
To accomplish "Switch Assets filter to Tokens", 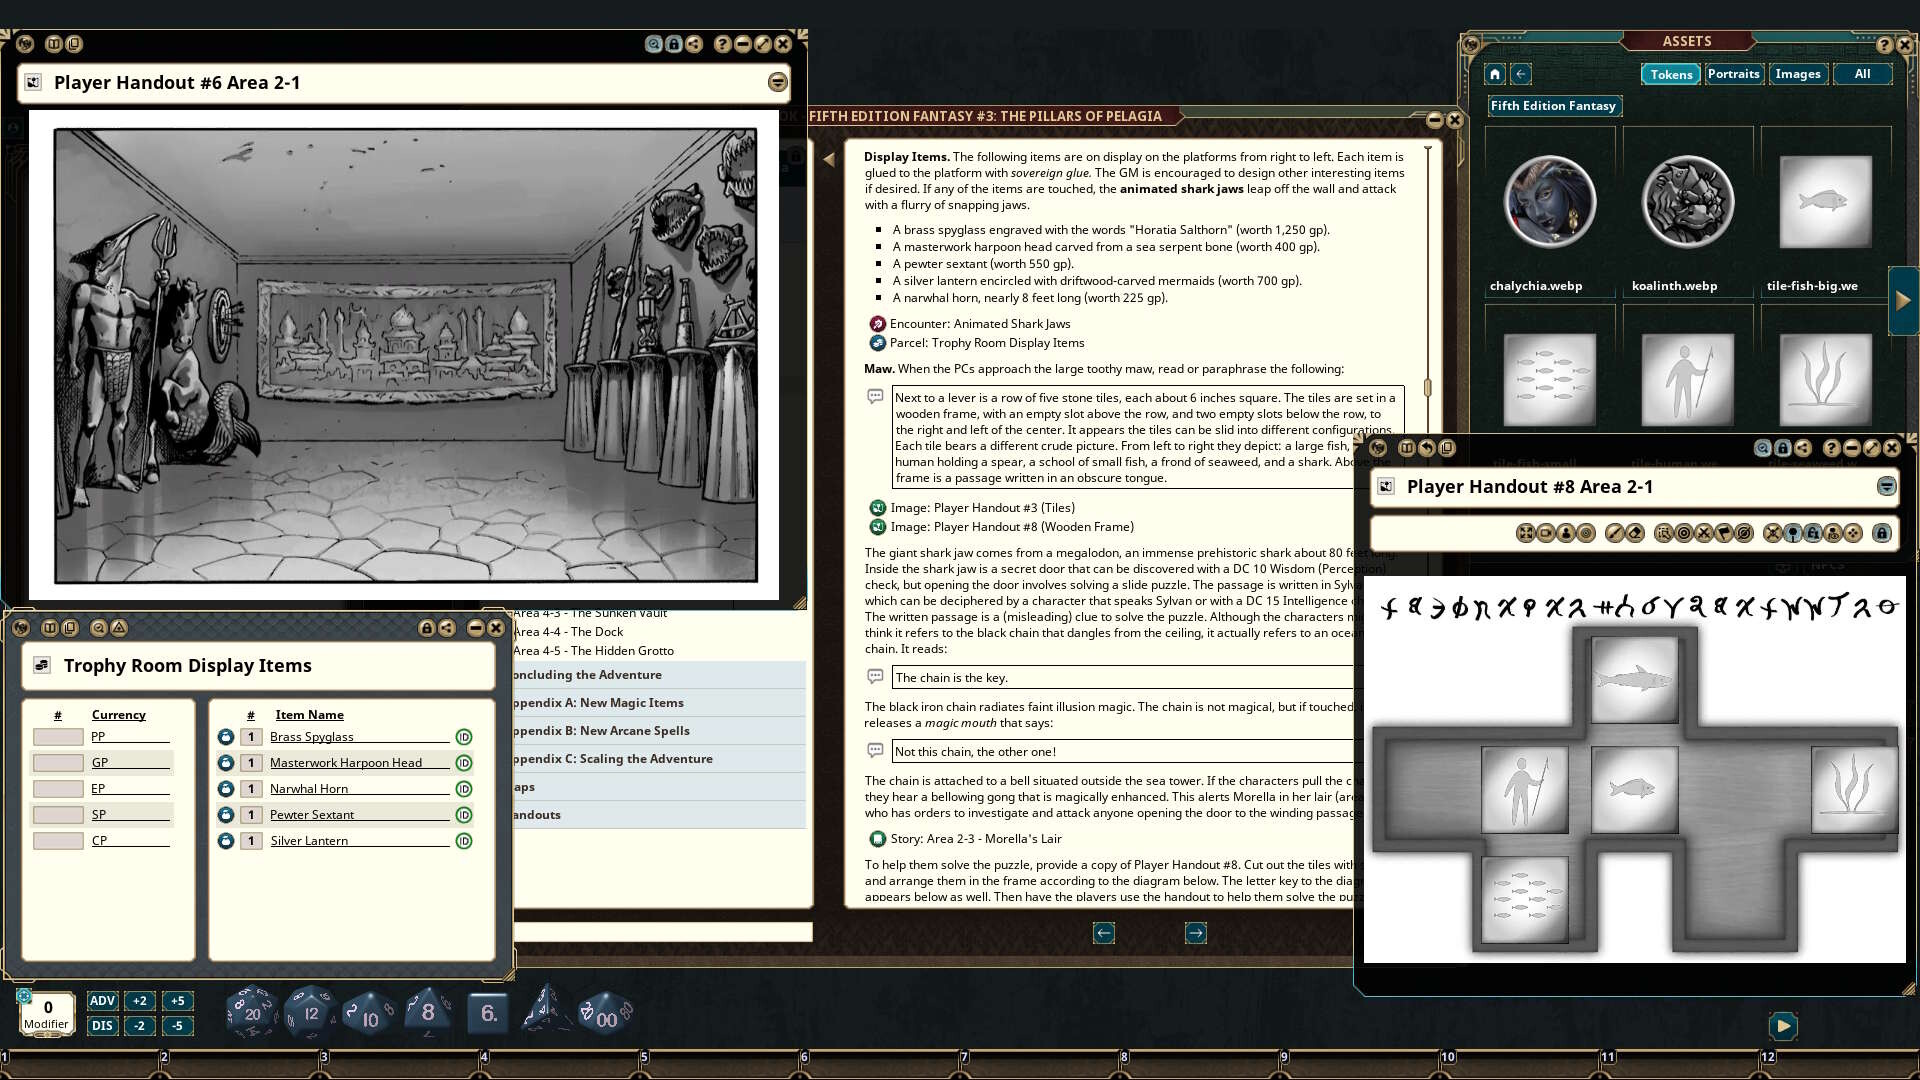I will pyautogui.click(x=1671, y=74).
